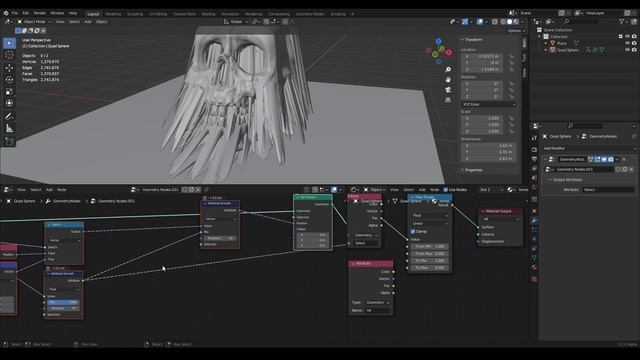Image resolution: width=640 pixels, height=360 pixels.
Task: Collapse the Transform panel
Action: coord(472,40)
